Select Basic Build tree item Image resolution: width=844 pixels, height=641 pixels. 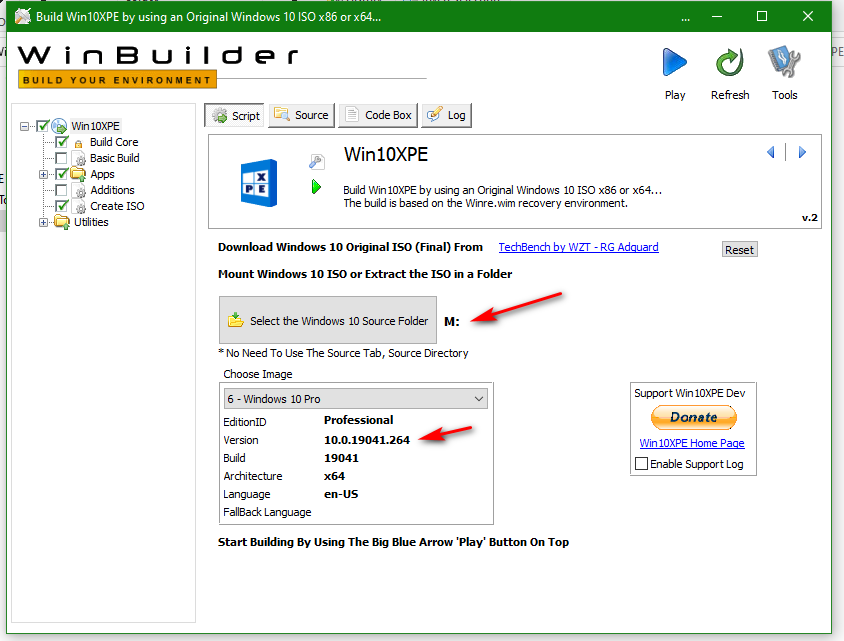(x=115, y=158)
